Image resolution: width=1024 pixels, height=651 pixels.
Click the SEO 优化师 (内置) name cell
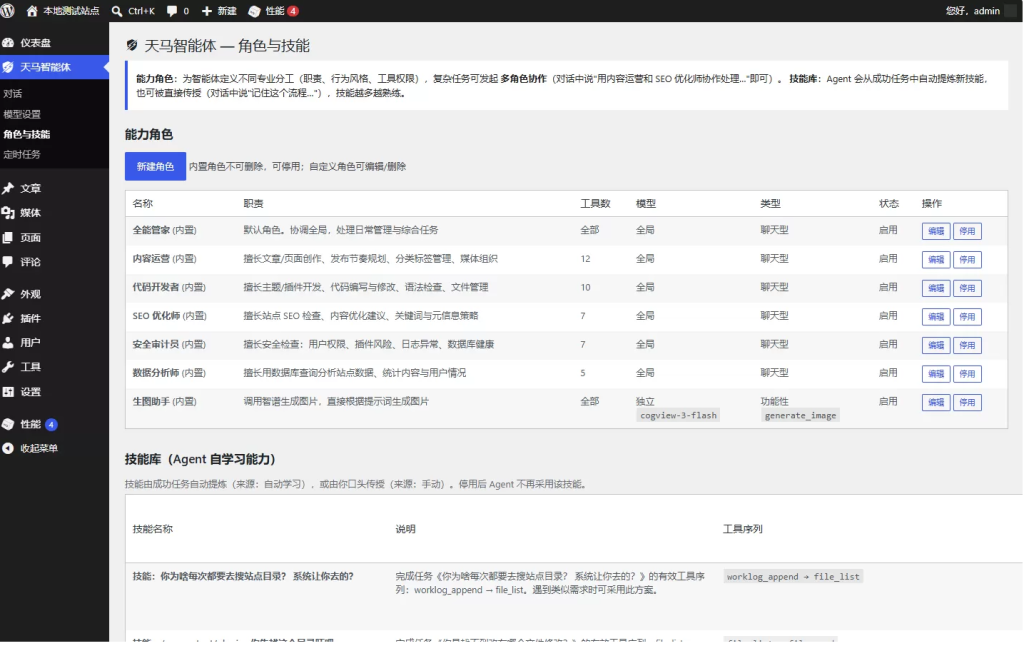pos(169,315)
